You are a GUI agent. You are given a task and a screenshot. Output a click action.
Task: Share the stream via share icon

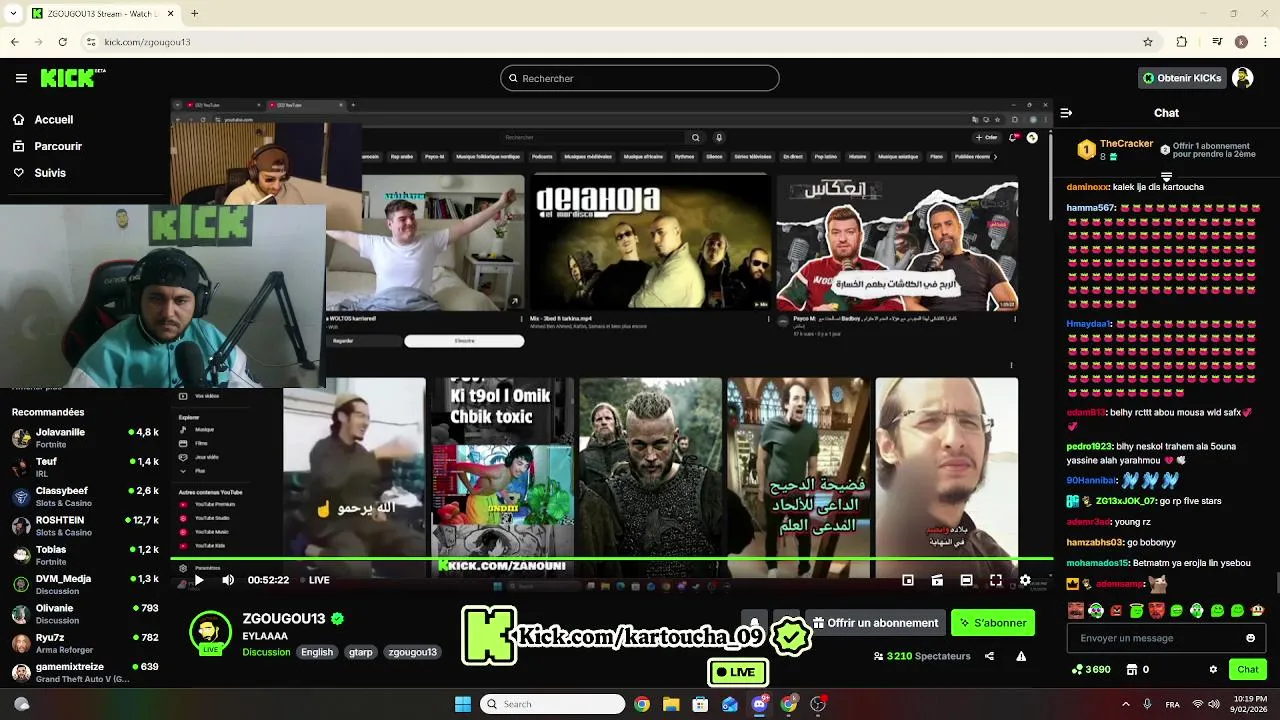[989, 656]
